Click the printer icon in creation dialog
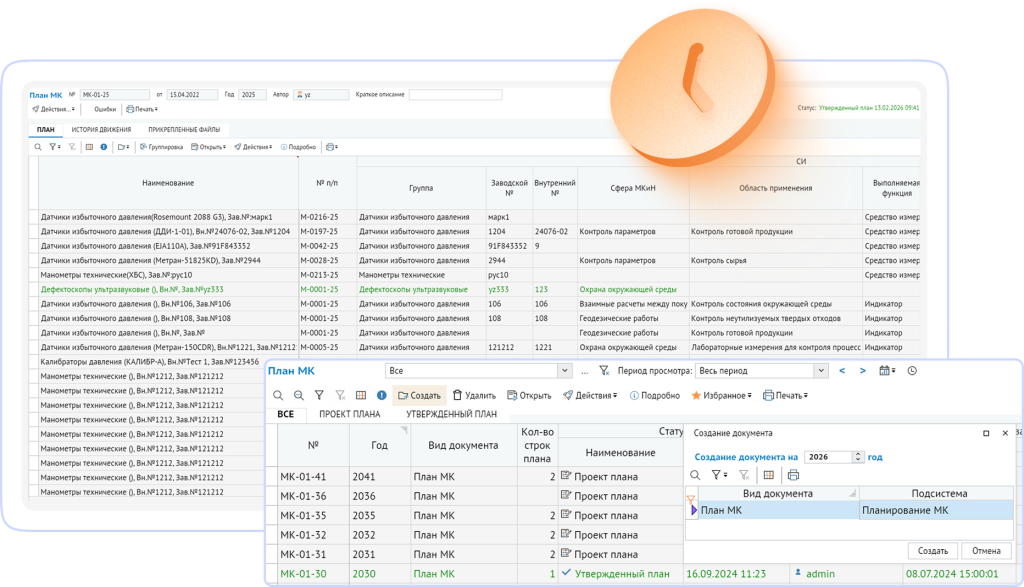Image resolution: width=1024 pixels, height=587 pixels. click(793, 475)
